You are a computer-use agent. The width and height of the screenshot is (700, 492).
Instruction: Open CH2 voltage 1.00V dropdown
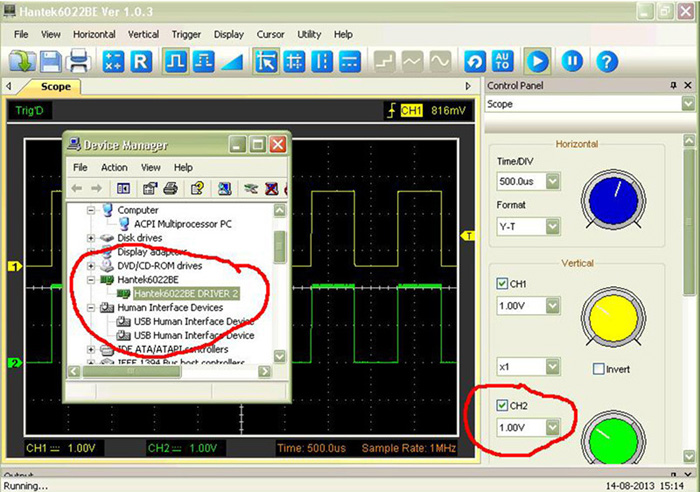tap(553, 427)
